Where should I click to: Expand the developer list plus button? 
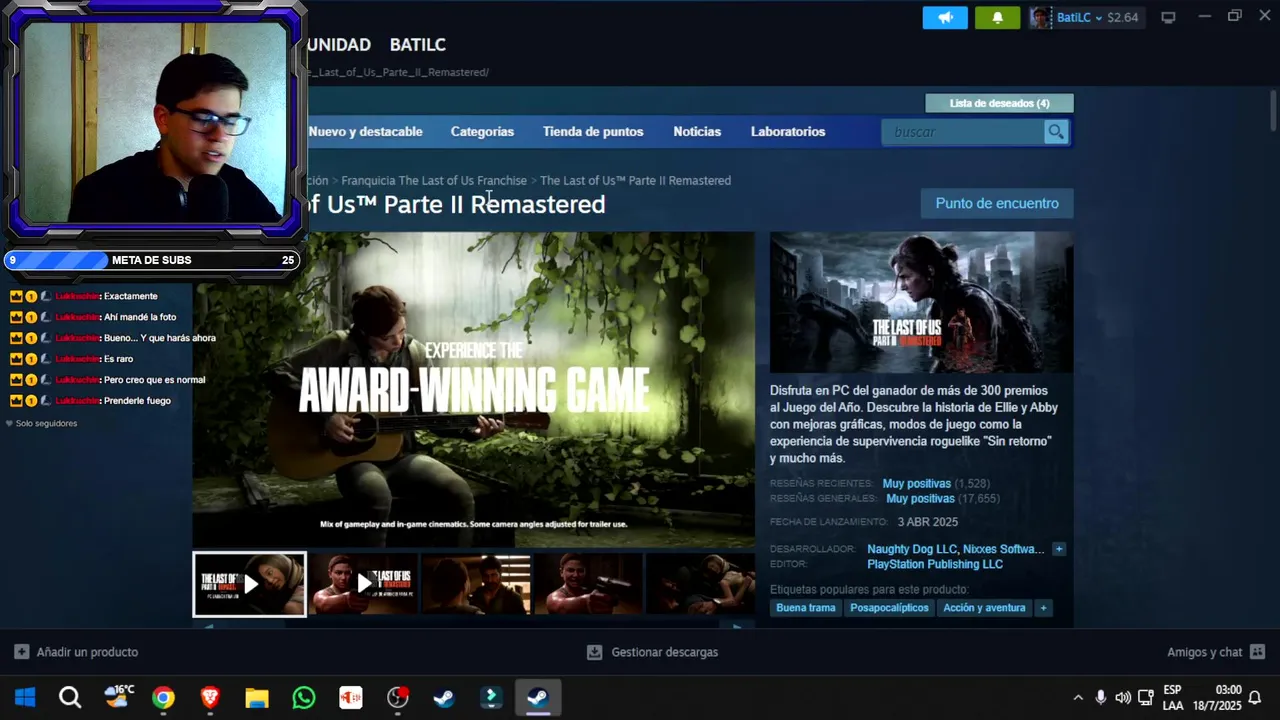pyautogui.click(x=1059, y=549)
